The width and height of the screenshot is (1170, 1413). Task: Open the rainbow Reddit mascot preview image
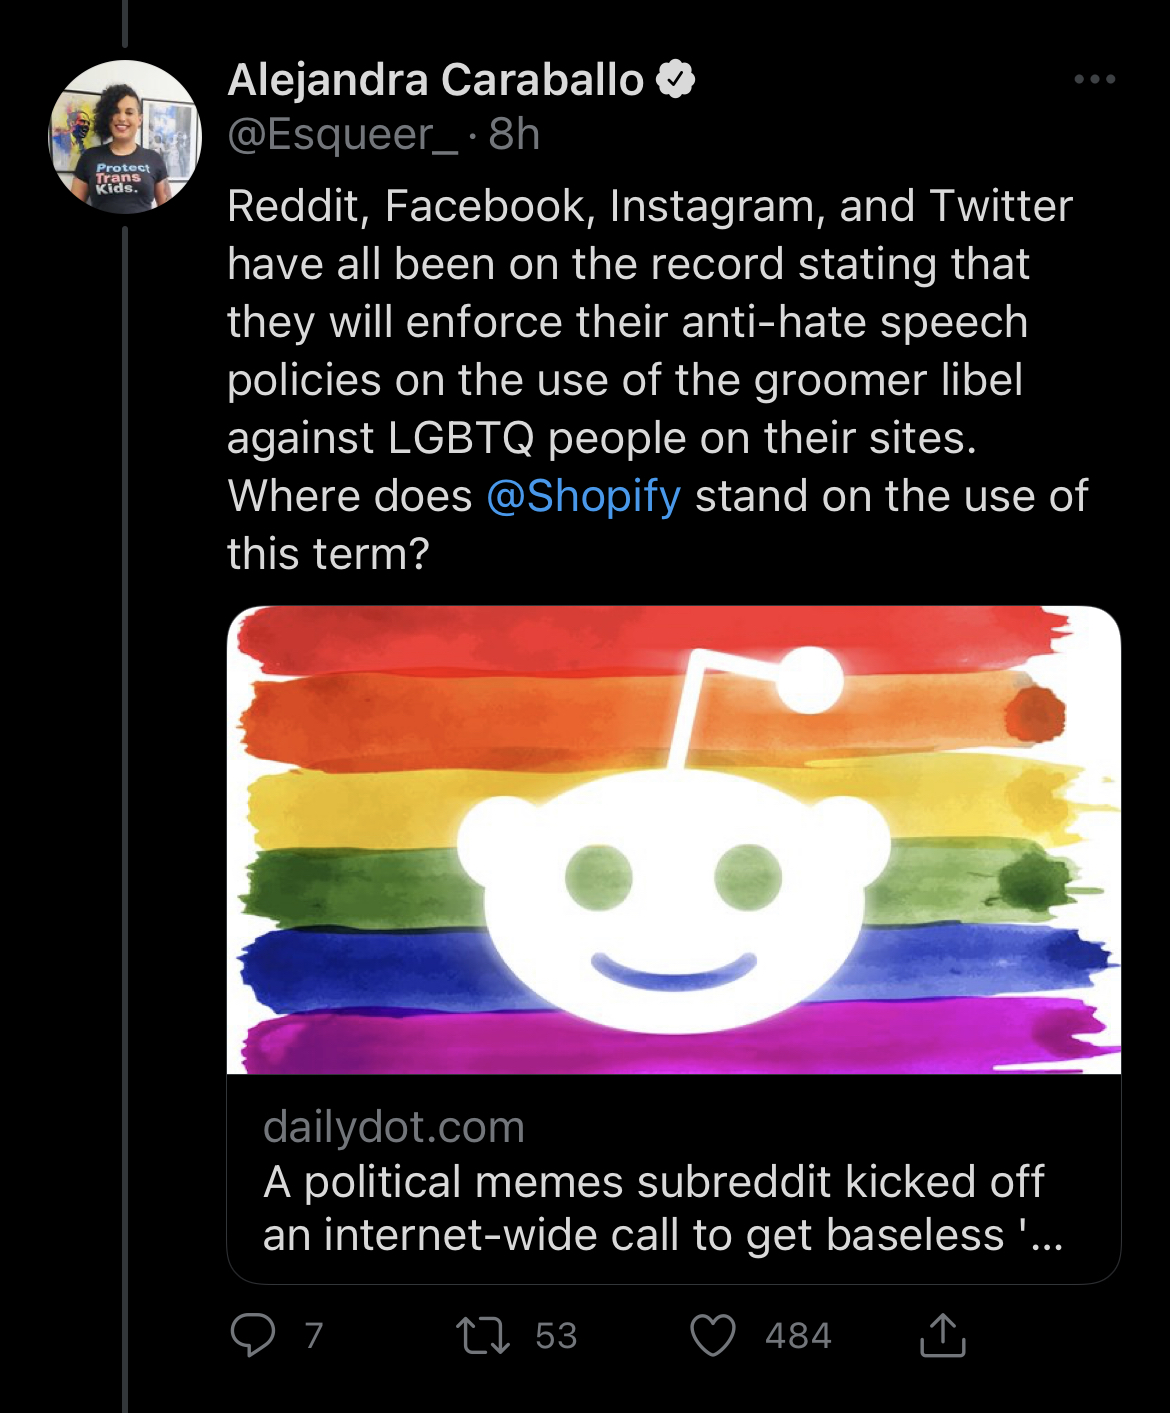[x=673, y=840]
